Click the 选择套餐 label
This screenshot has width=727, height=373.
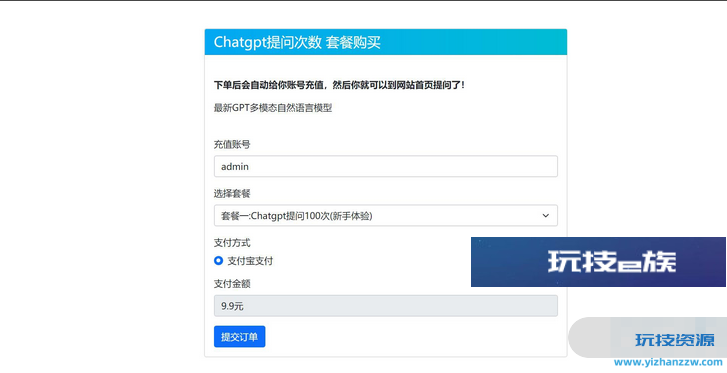pyautogui.click(x=232, y=193)
